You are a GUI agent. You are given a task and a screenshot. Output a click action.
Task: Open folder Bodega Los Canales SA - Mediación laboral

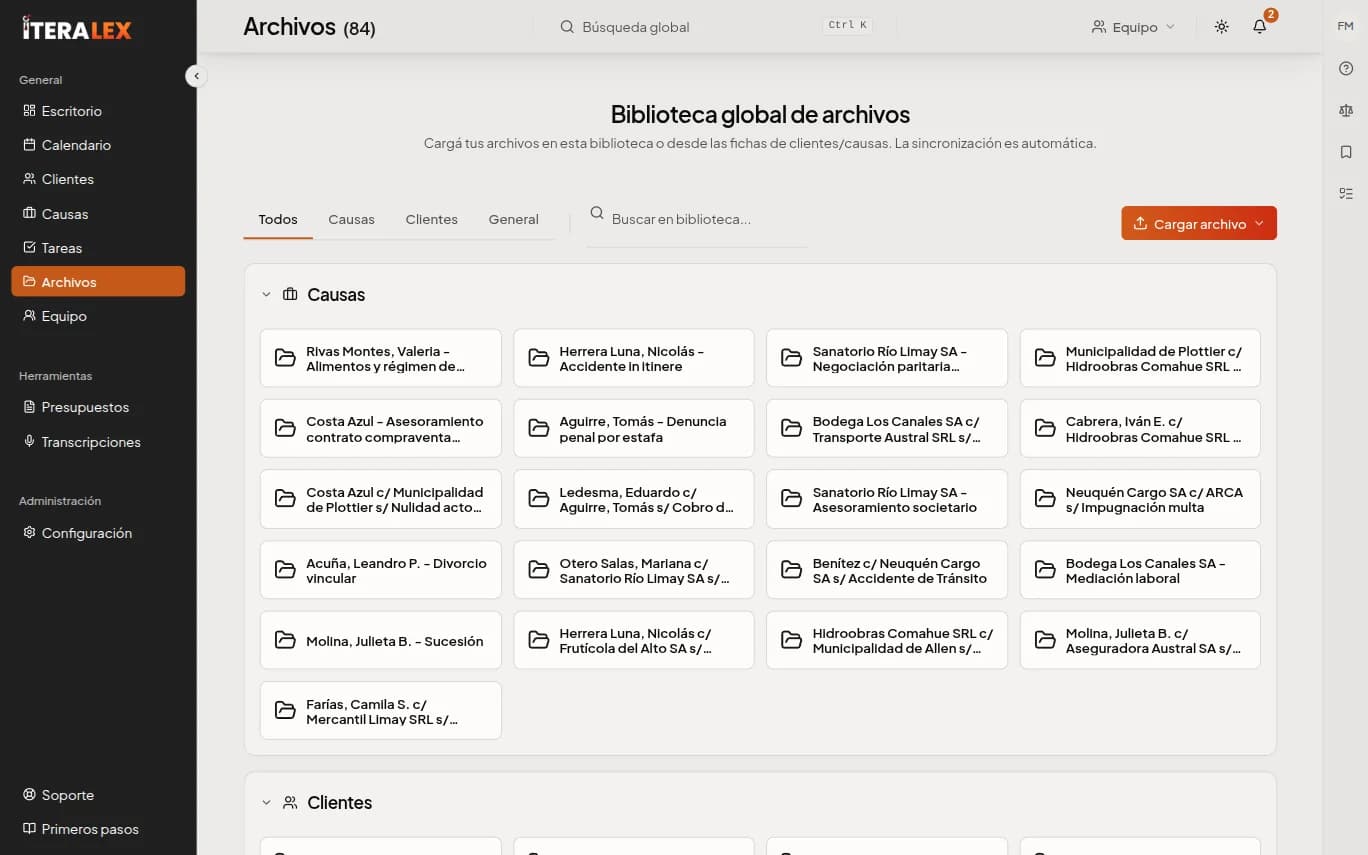[x=1140, y=570]
